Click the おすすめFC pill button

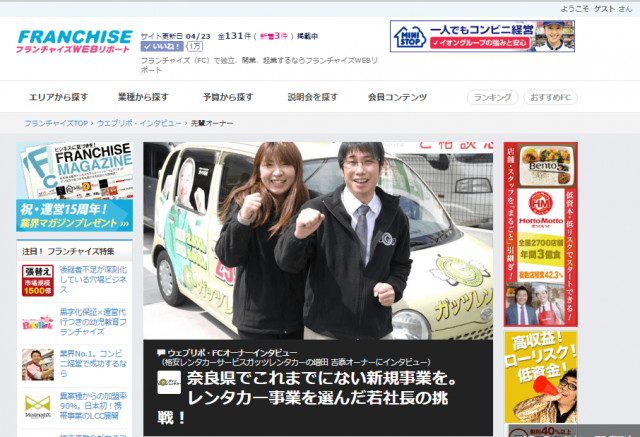point(549,98)
